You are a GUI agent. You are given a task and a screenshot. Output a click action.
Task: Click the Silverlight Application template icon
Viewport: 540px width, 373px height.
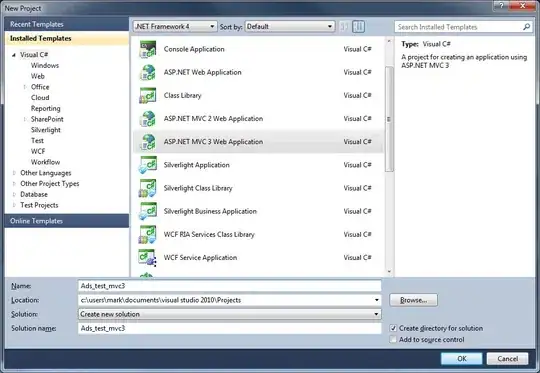point(148,165)
